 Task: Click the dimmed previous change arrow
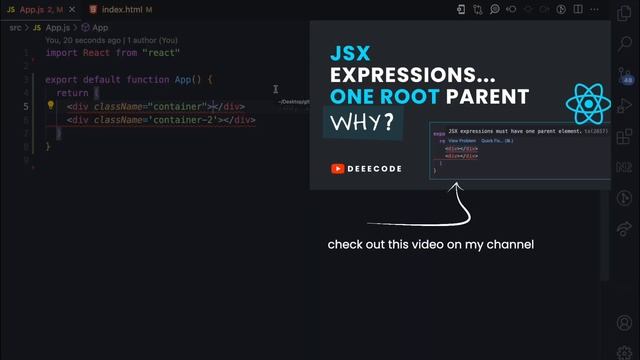click(x=528, y=9)
